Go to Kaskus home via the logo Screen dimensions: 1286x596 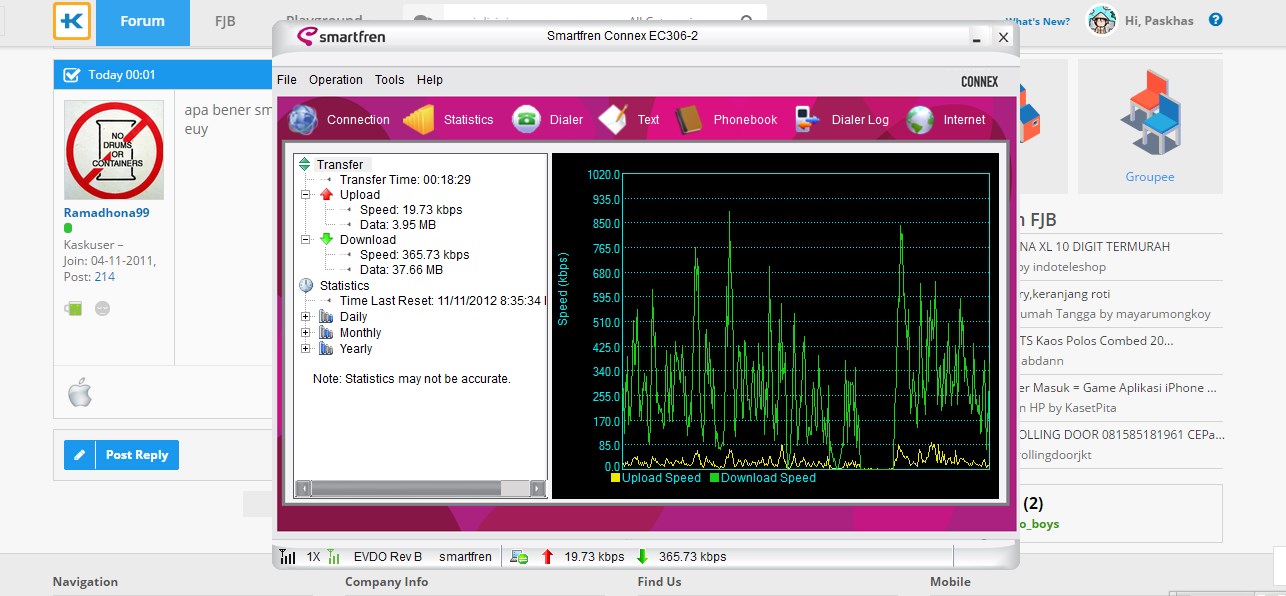point(72,21)
